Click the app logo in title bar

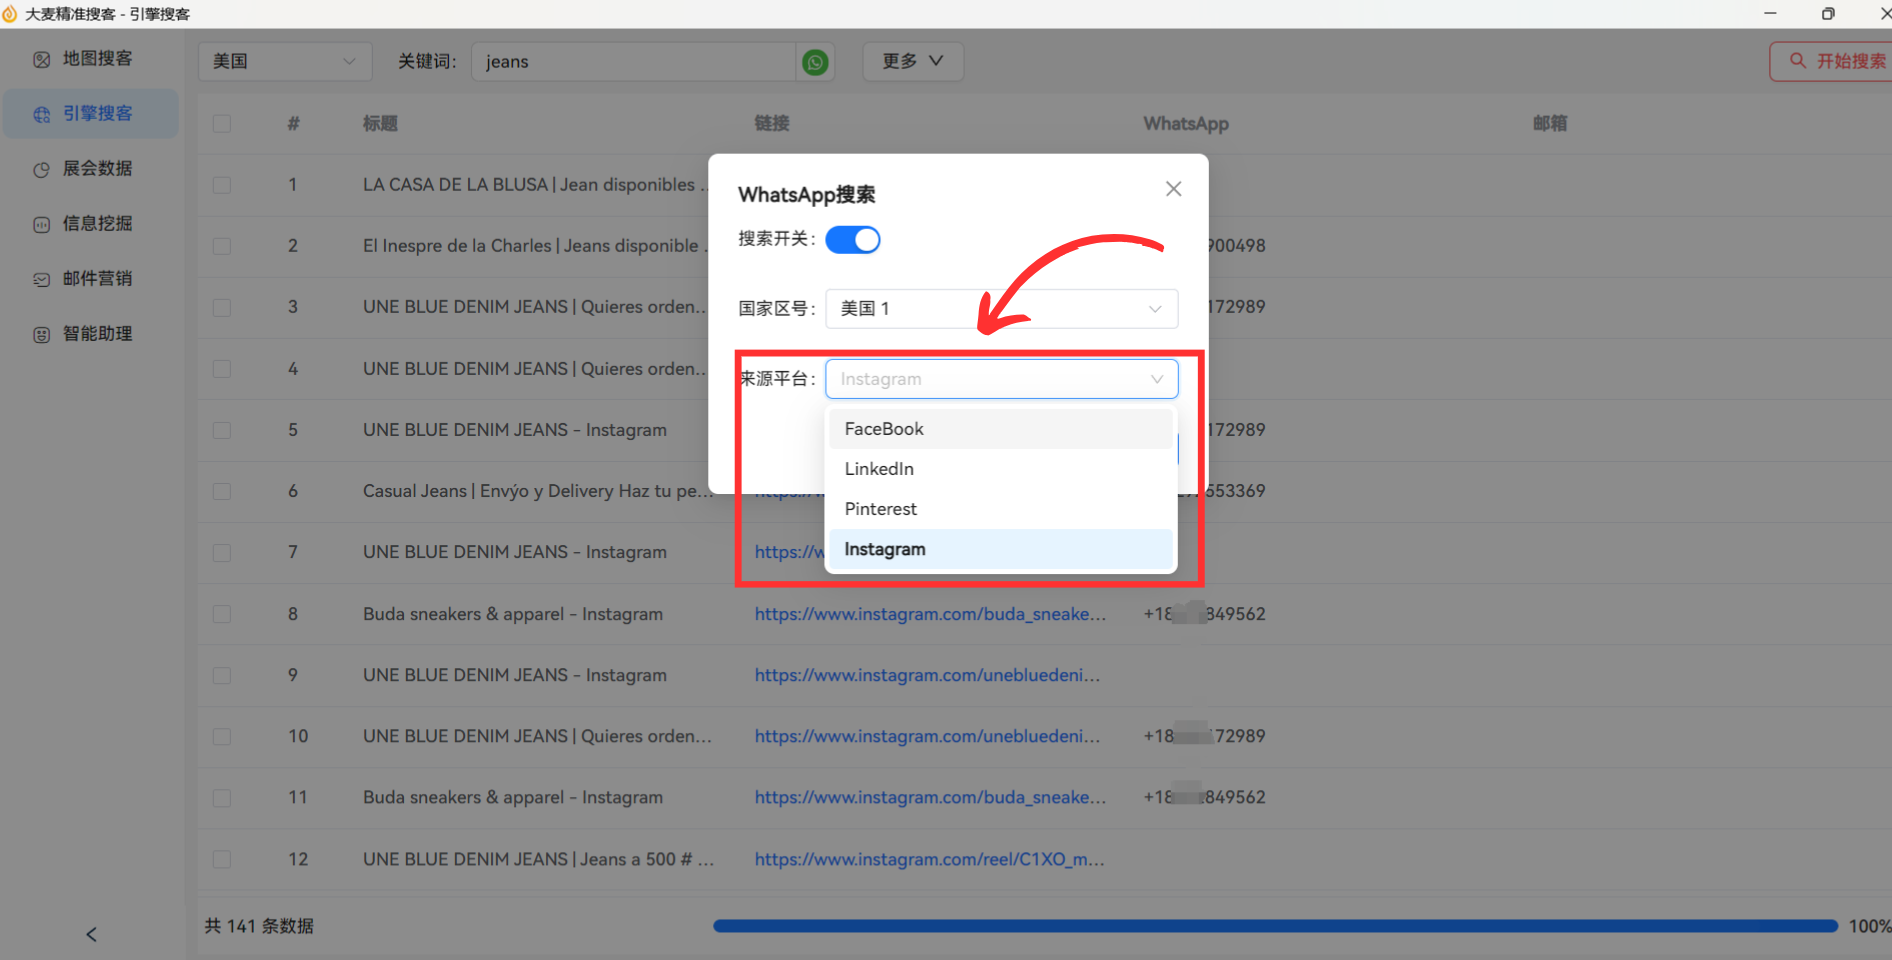tap(10, 14)
